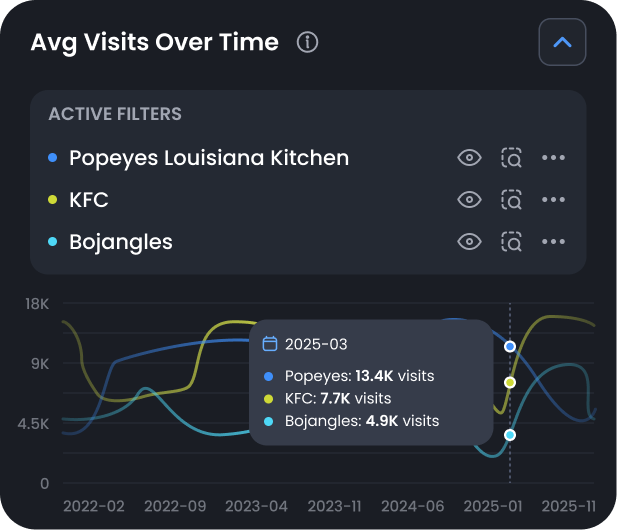The height and width of the screenshot is (530, 617).
Task: Open more options for Popeyes Louisiana Kitchen
Action: click(x=554, y=158)
